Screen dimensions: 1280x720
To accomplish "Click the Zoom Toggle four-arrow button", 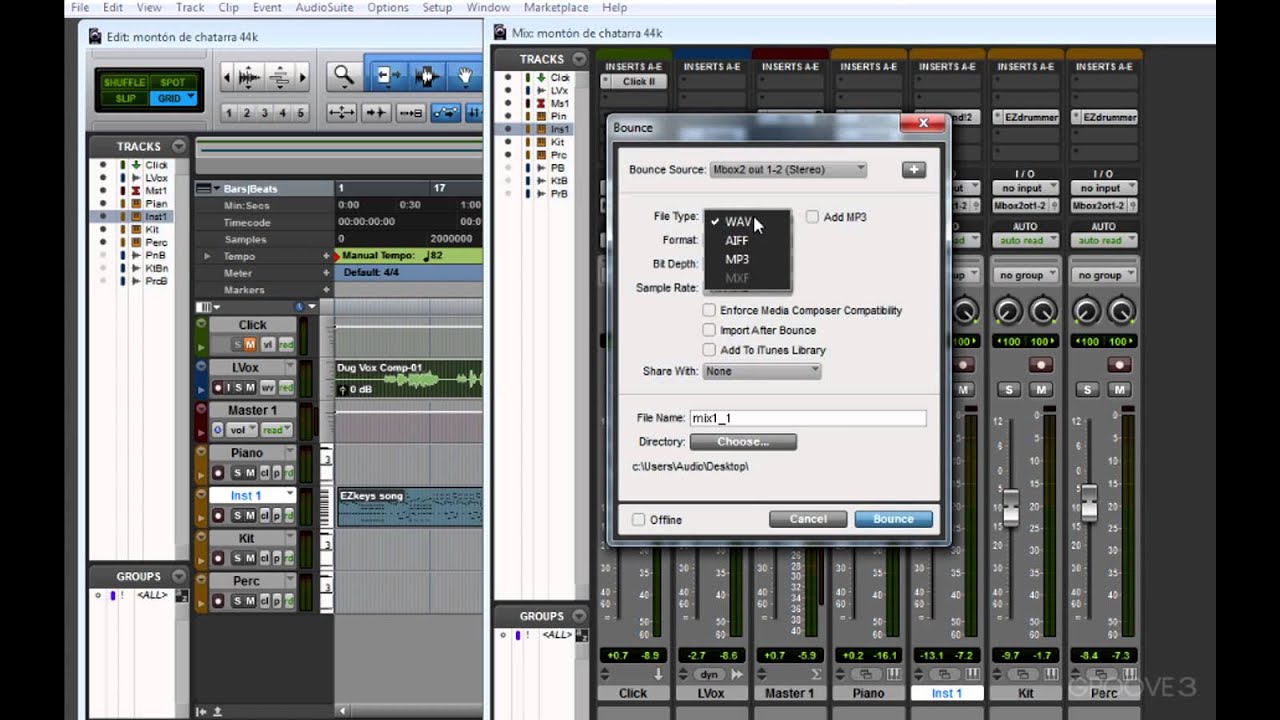I will coord(342,113).
